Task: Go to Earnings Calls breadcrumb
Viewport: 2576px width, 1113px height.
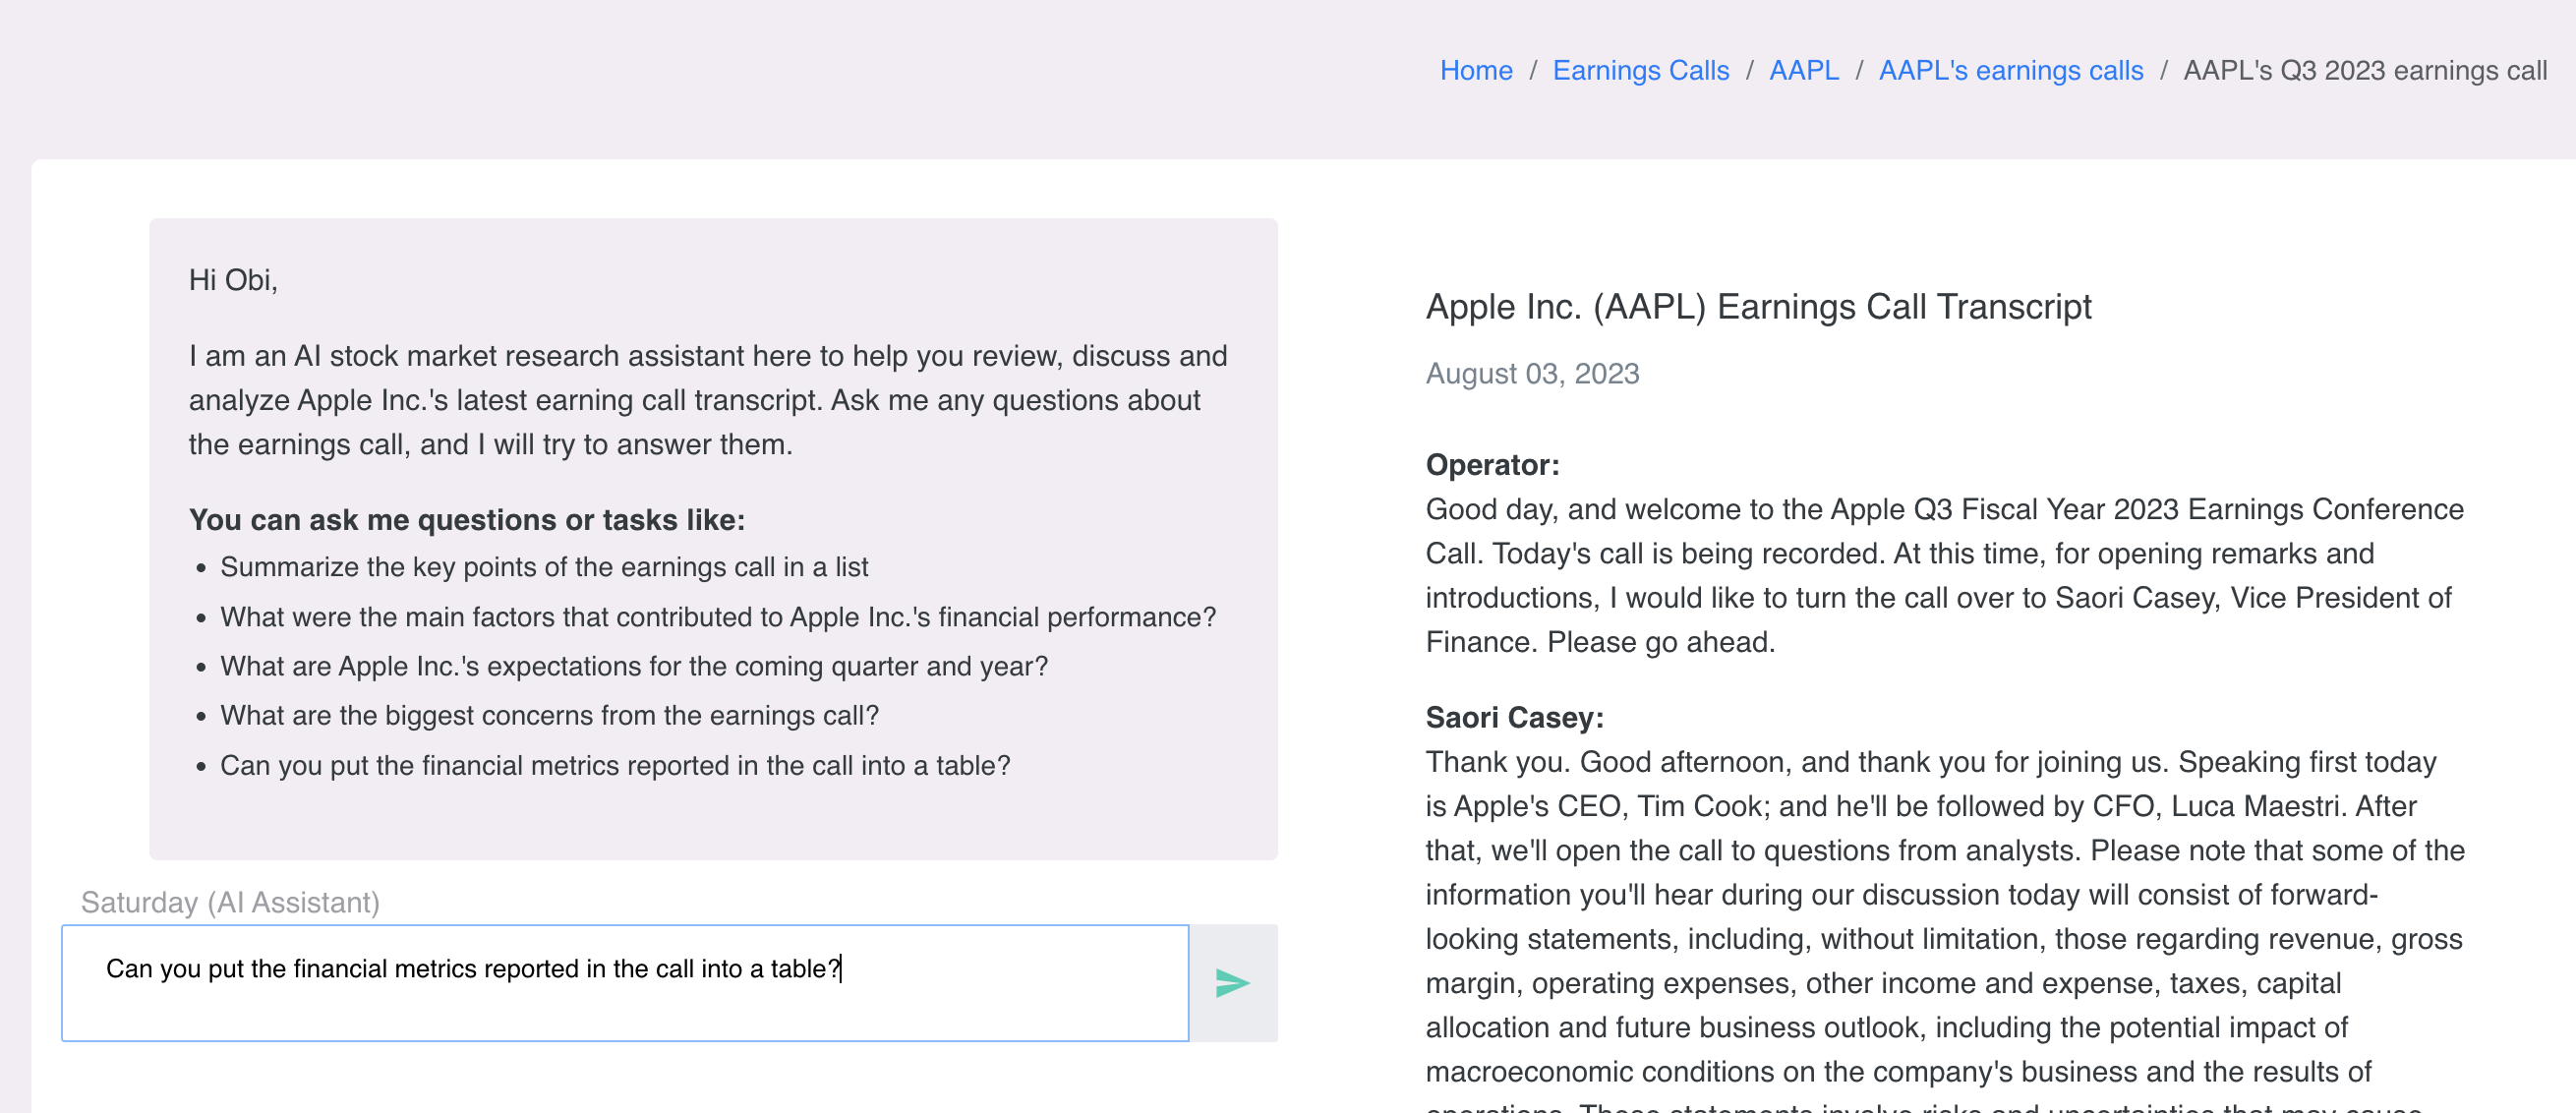Action: point(1640,70)
